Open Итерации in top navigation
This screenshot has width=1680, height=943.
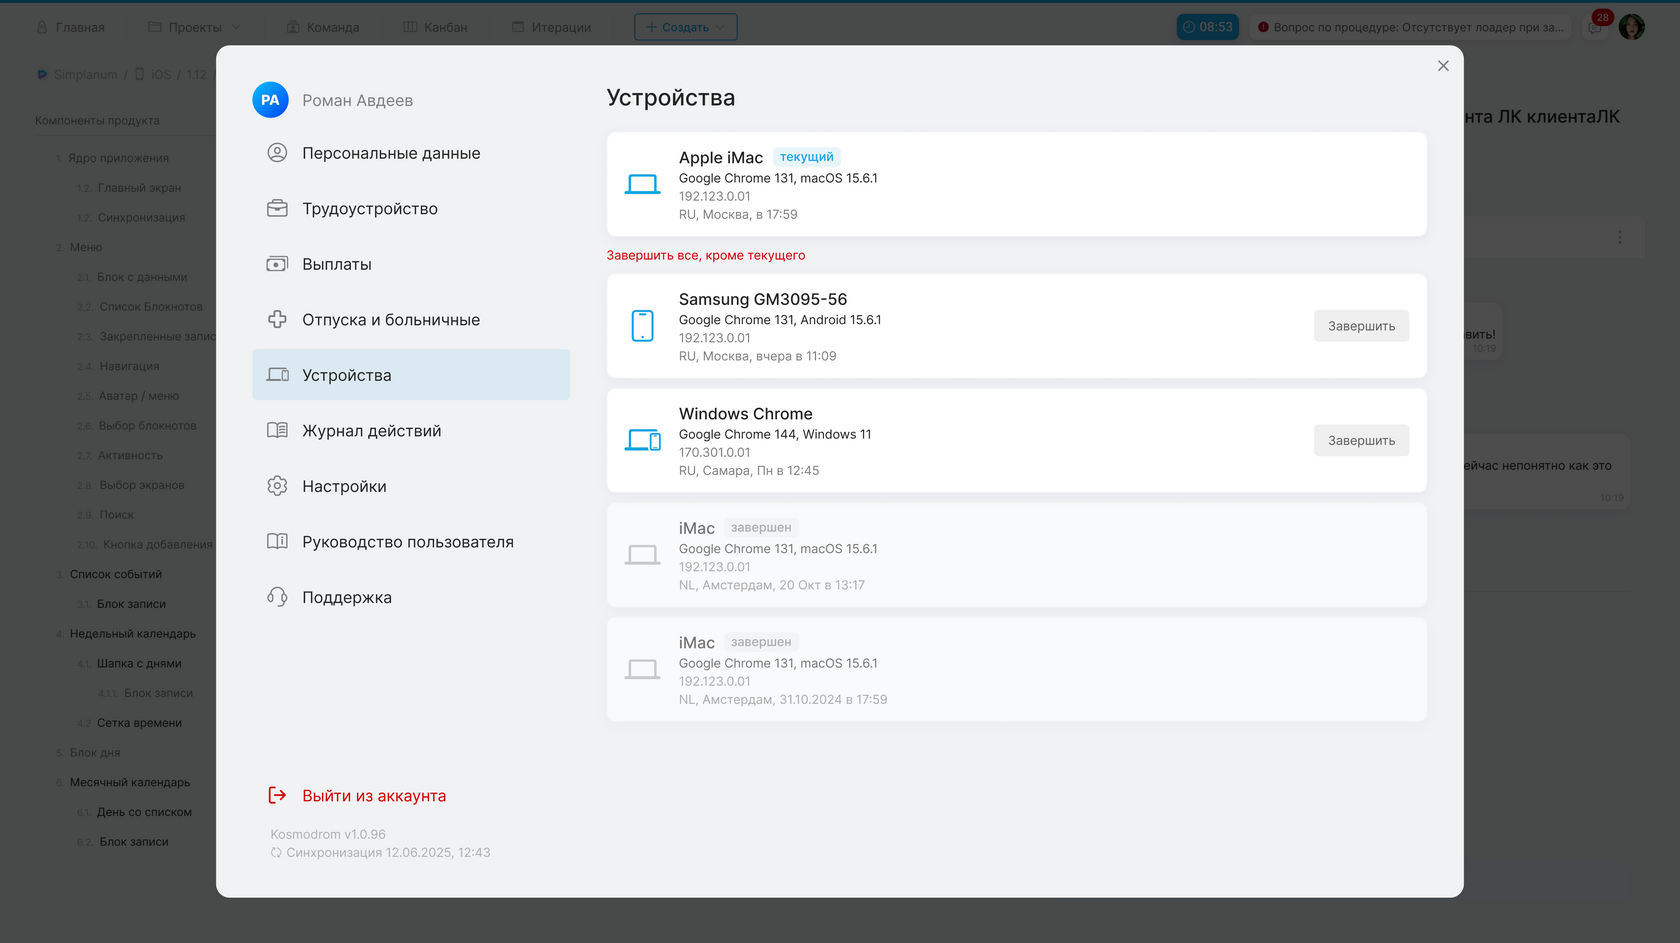click(551, 27)
